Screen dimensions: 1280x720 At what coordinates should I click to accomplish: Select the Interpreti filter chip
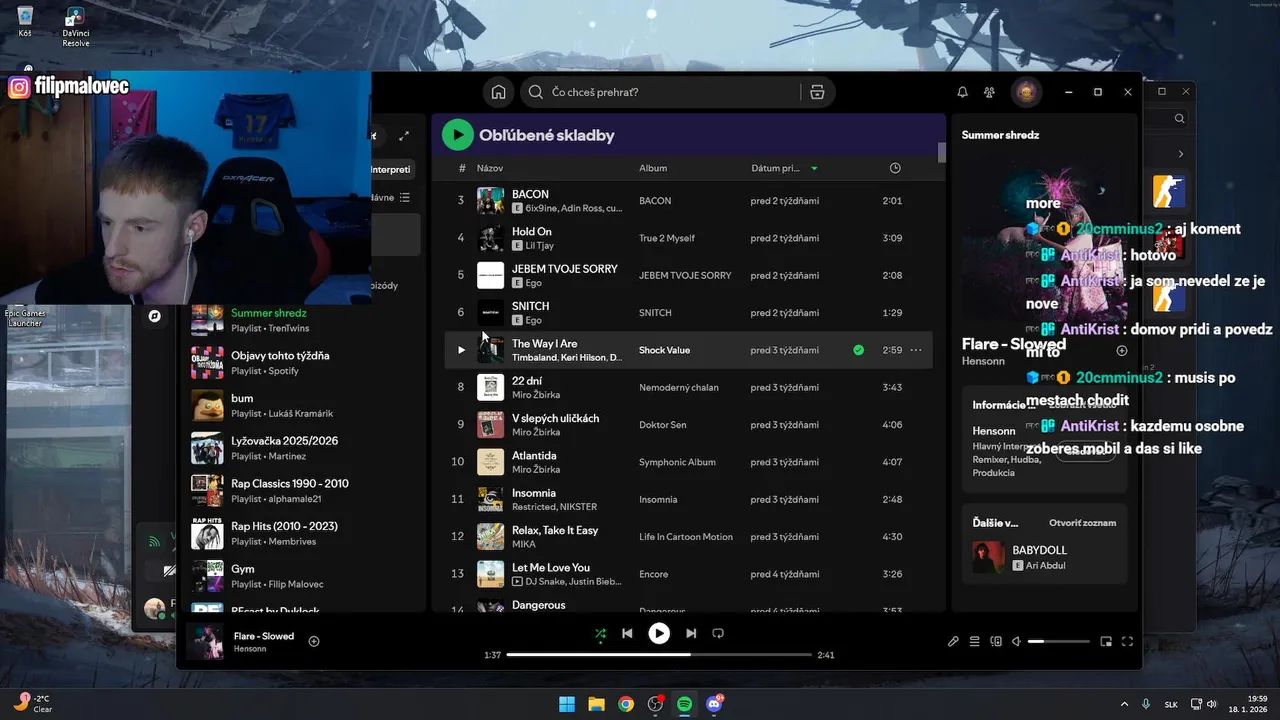391,169
